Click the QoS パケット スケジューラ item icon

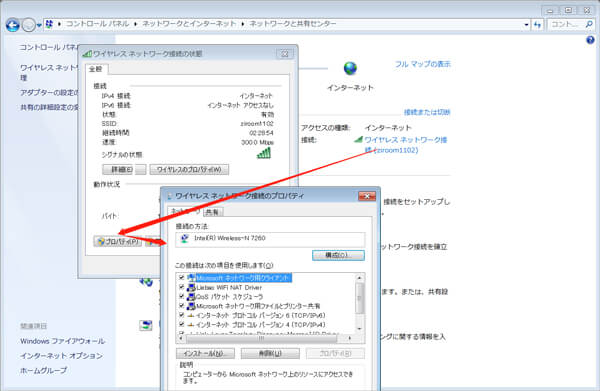(x=191, y=297)
